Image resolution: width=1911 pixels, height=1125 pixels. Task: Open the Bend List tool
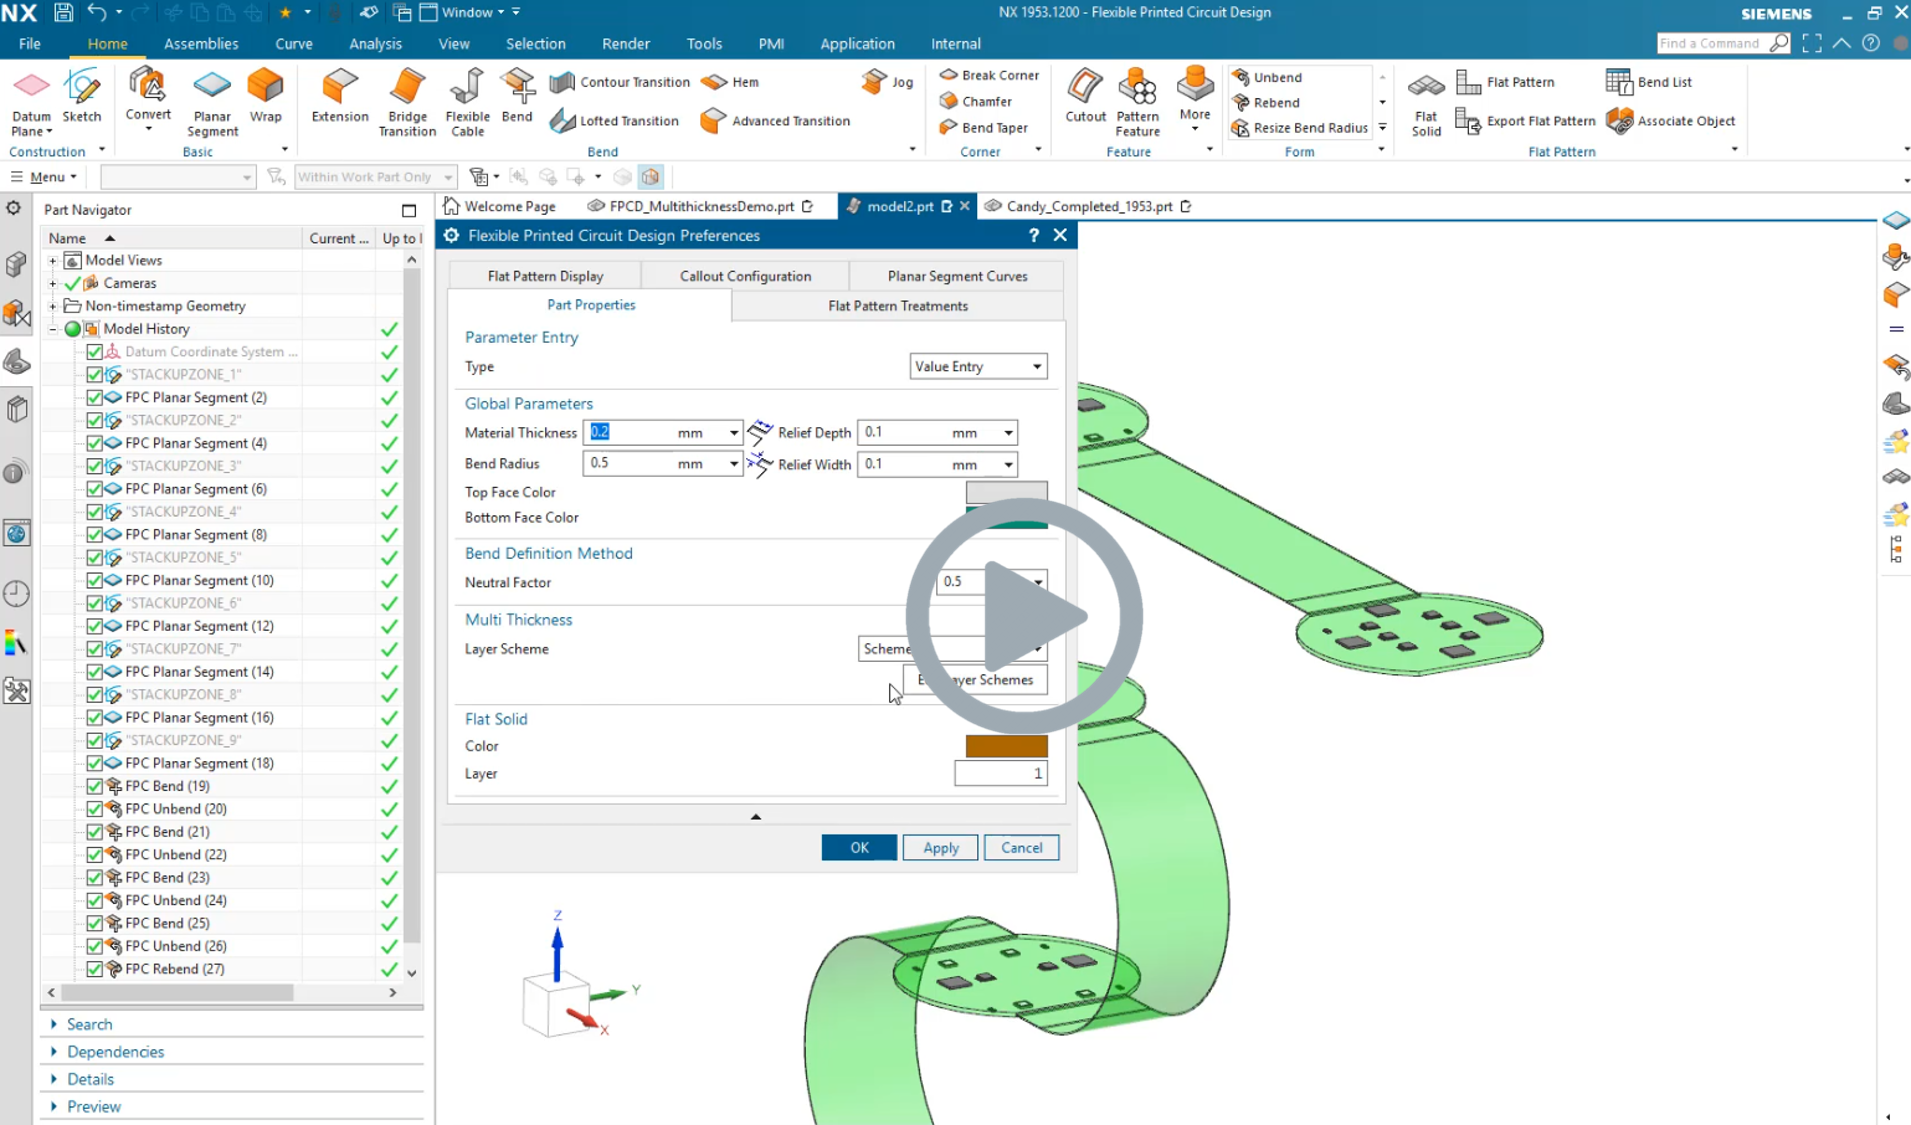(x=1650, y=82)
